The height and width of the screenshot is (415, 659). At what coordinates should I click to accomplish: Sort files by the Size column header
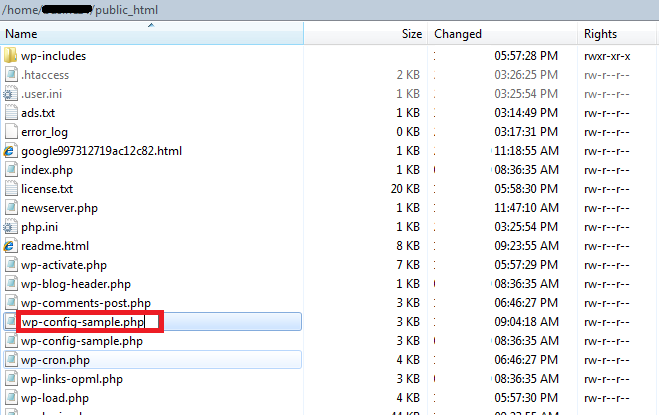[411, 33]
